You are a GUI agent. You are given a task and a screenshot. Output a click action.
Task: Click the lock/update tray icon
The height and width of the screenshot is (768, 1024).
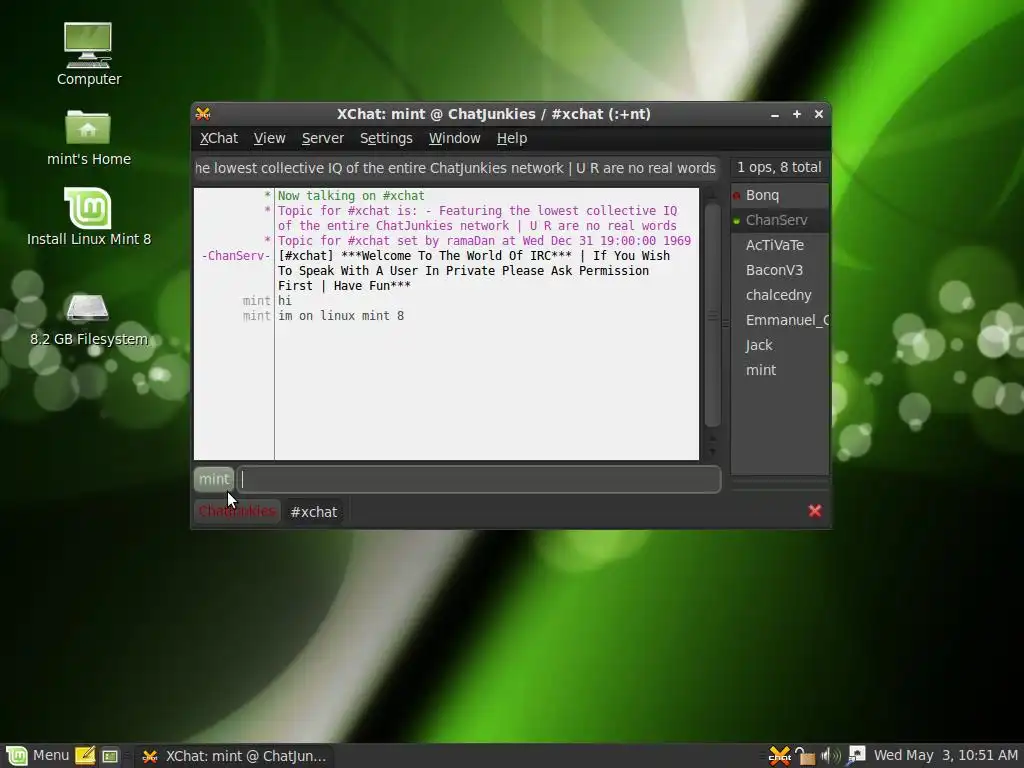point(805,756)
